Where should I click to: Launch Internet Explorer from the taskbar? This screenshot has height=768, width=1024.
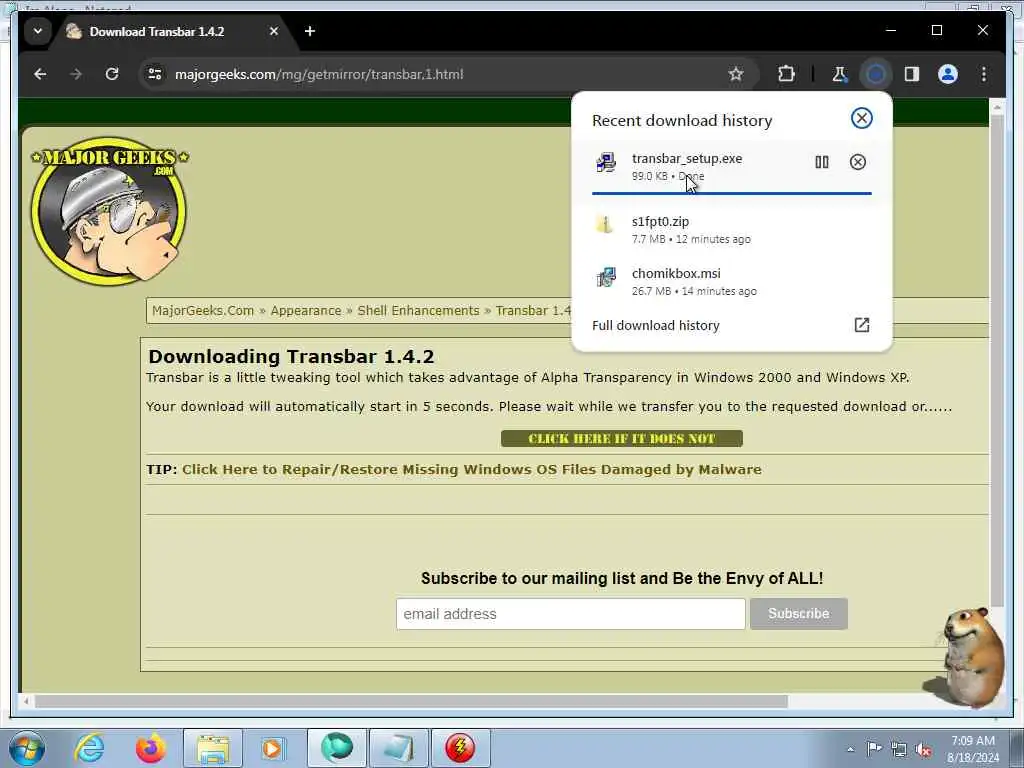pyautogui.click(x=89, y=748)
